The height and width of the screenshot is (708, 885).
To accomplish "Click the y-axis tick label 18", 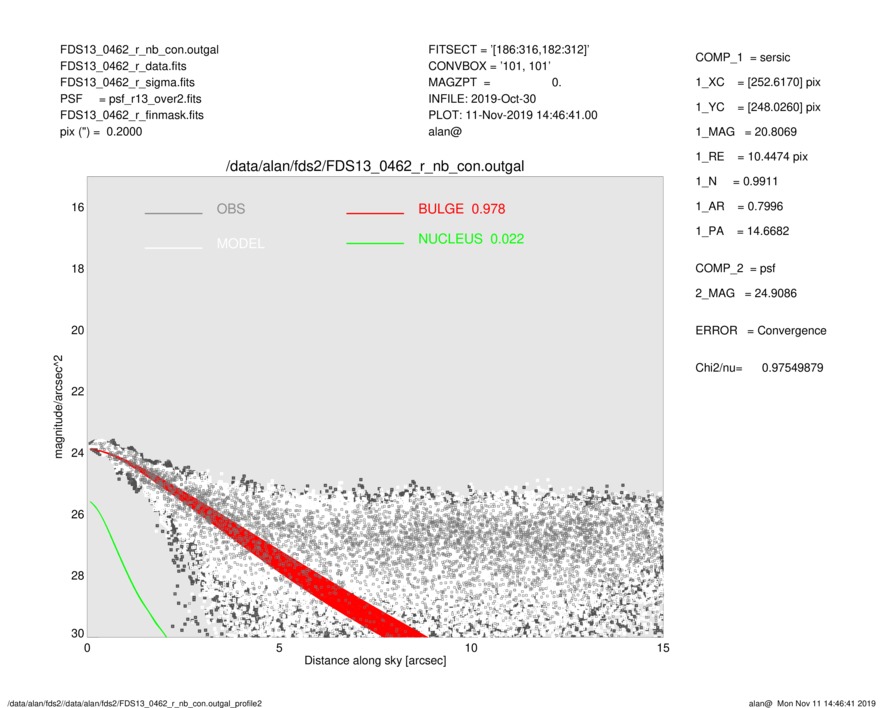I will tap(78, 269).
